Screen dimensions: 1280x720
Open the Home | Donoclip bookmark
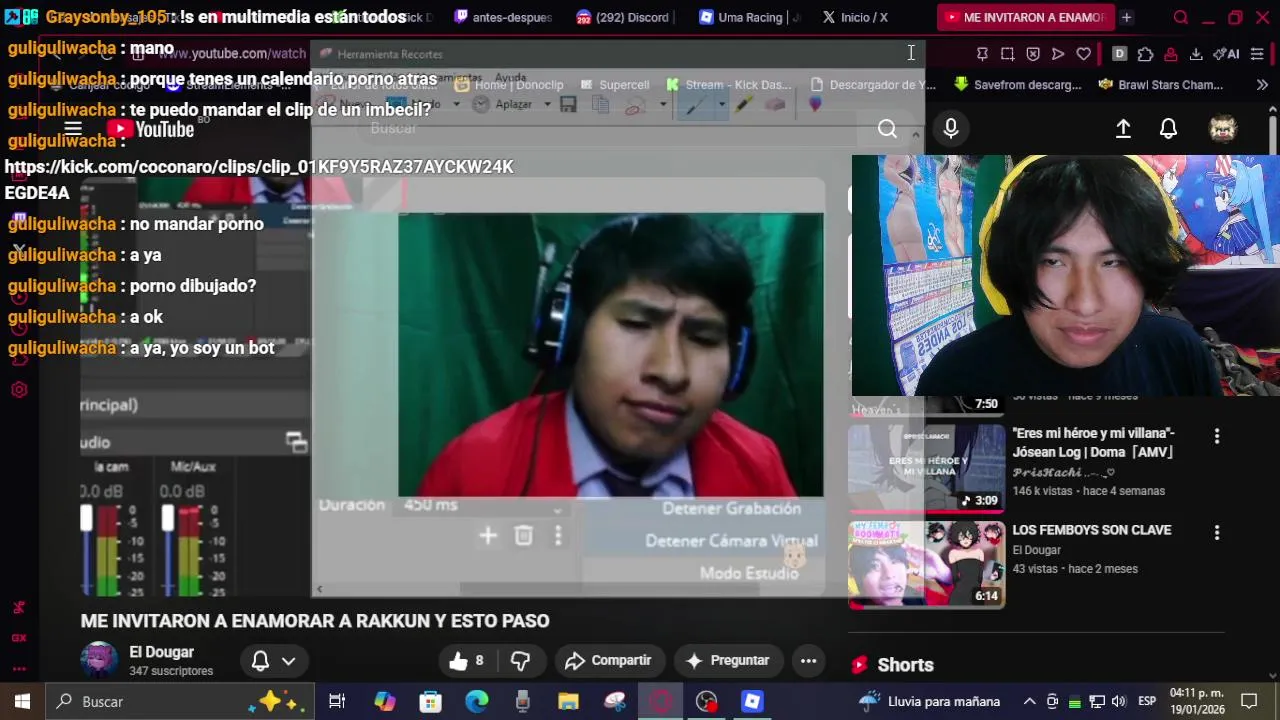point(509,85)
